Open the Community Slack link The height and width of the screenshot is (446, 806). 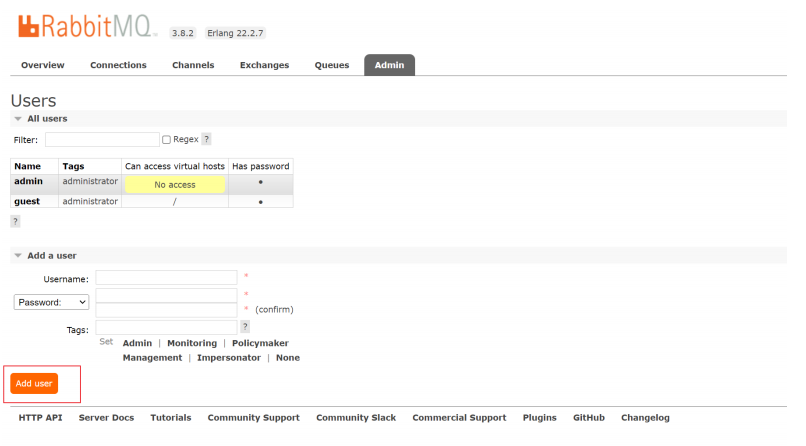click(356, 418)
